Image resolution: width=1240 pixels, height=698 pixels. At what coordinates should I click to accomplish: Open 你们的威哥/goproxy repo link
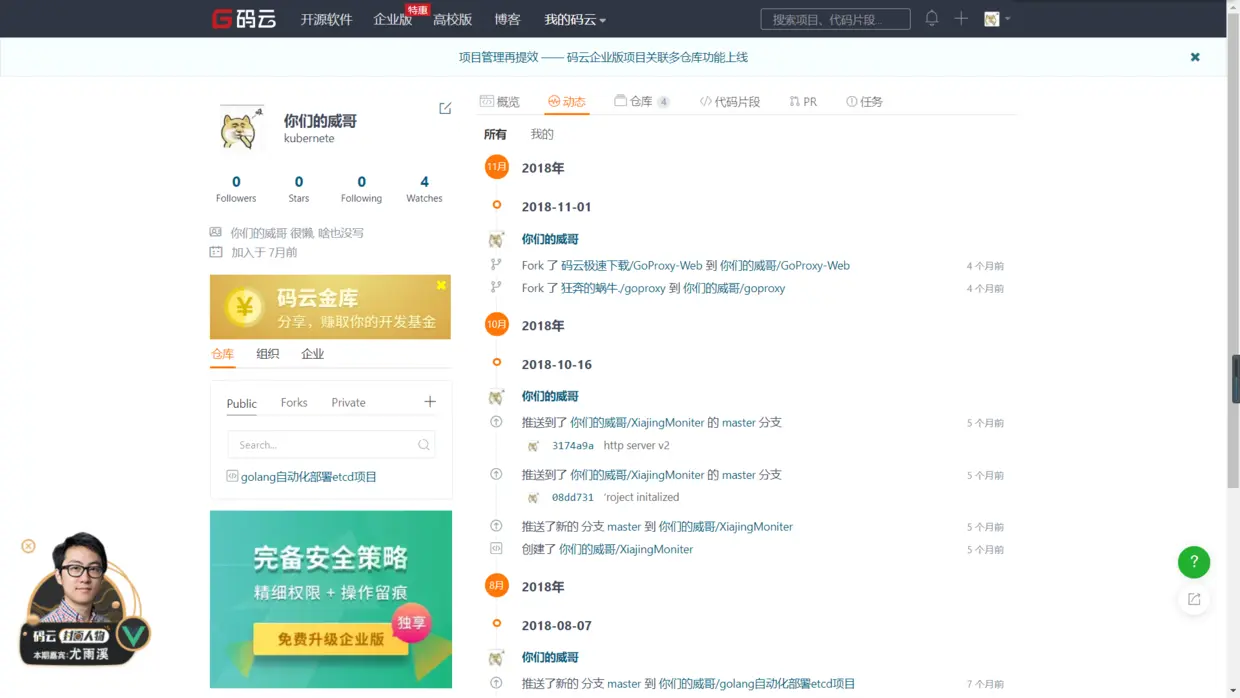click(734, 288)
